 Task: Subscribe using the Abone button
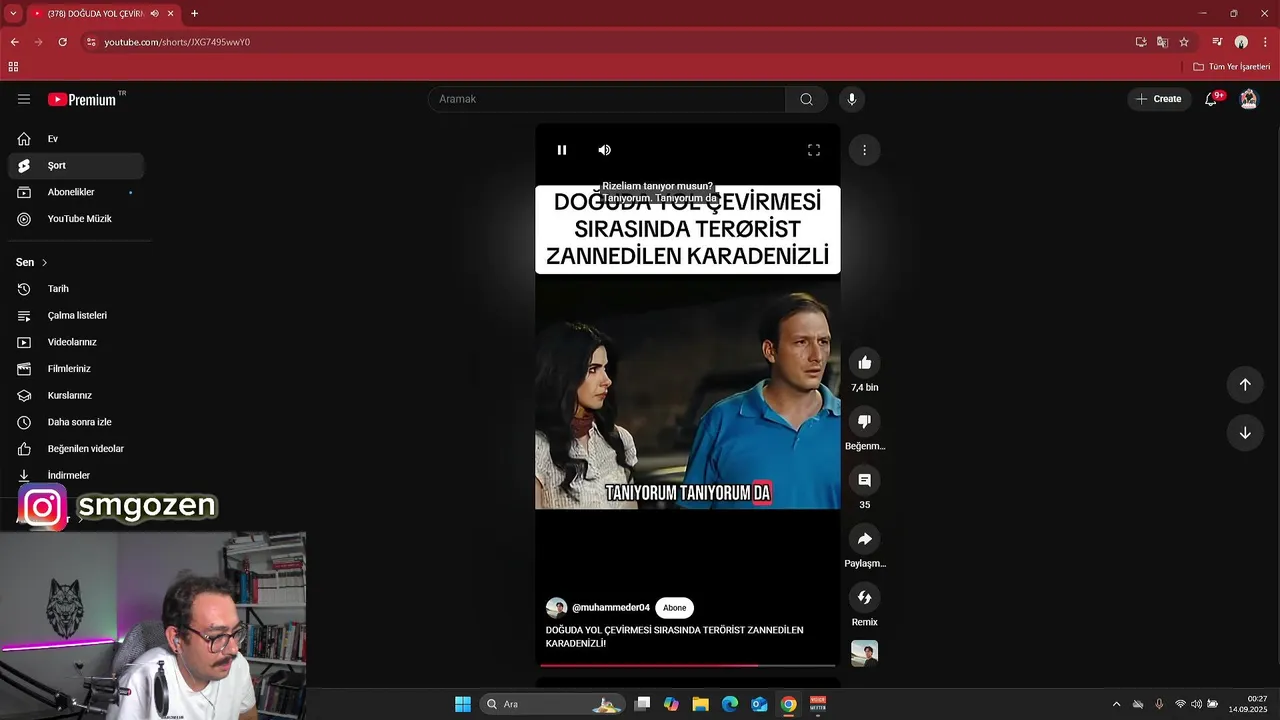(675, 608)
